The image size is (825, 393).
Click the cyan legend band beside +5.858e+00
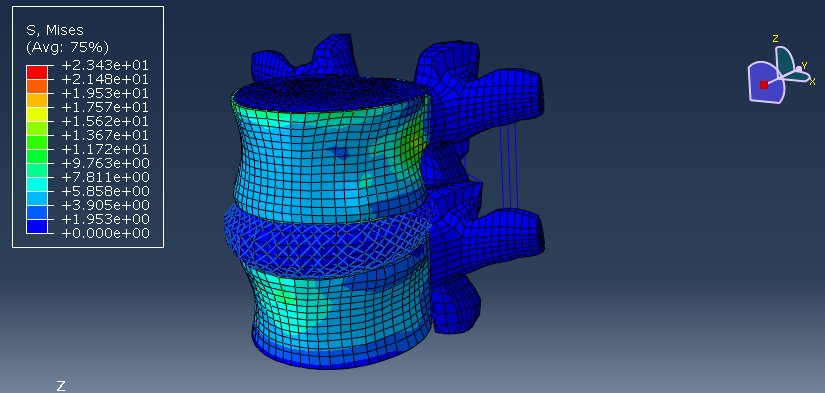[x=37, y=184]
